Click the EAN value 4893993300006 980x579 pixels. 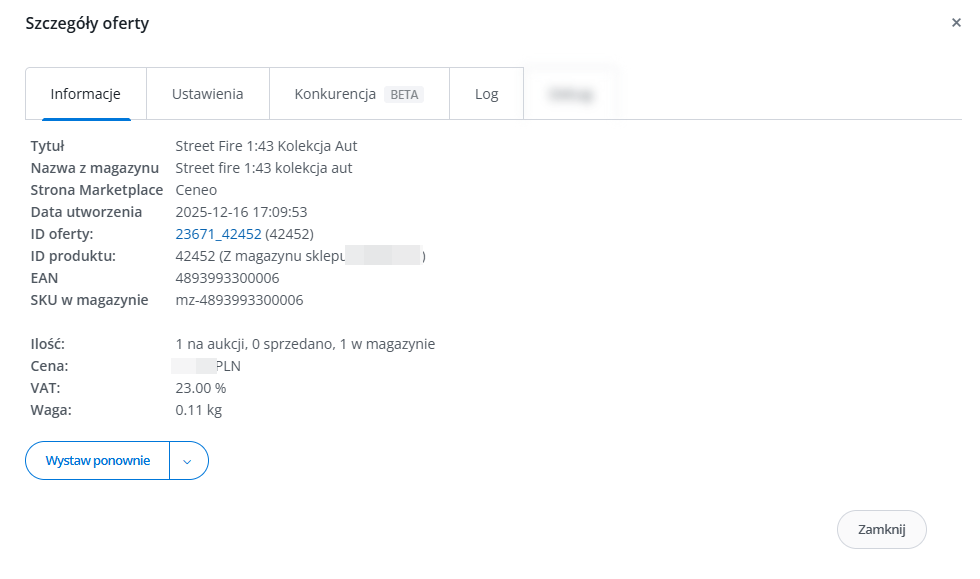(227, 278)
